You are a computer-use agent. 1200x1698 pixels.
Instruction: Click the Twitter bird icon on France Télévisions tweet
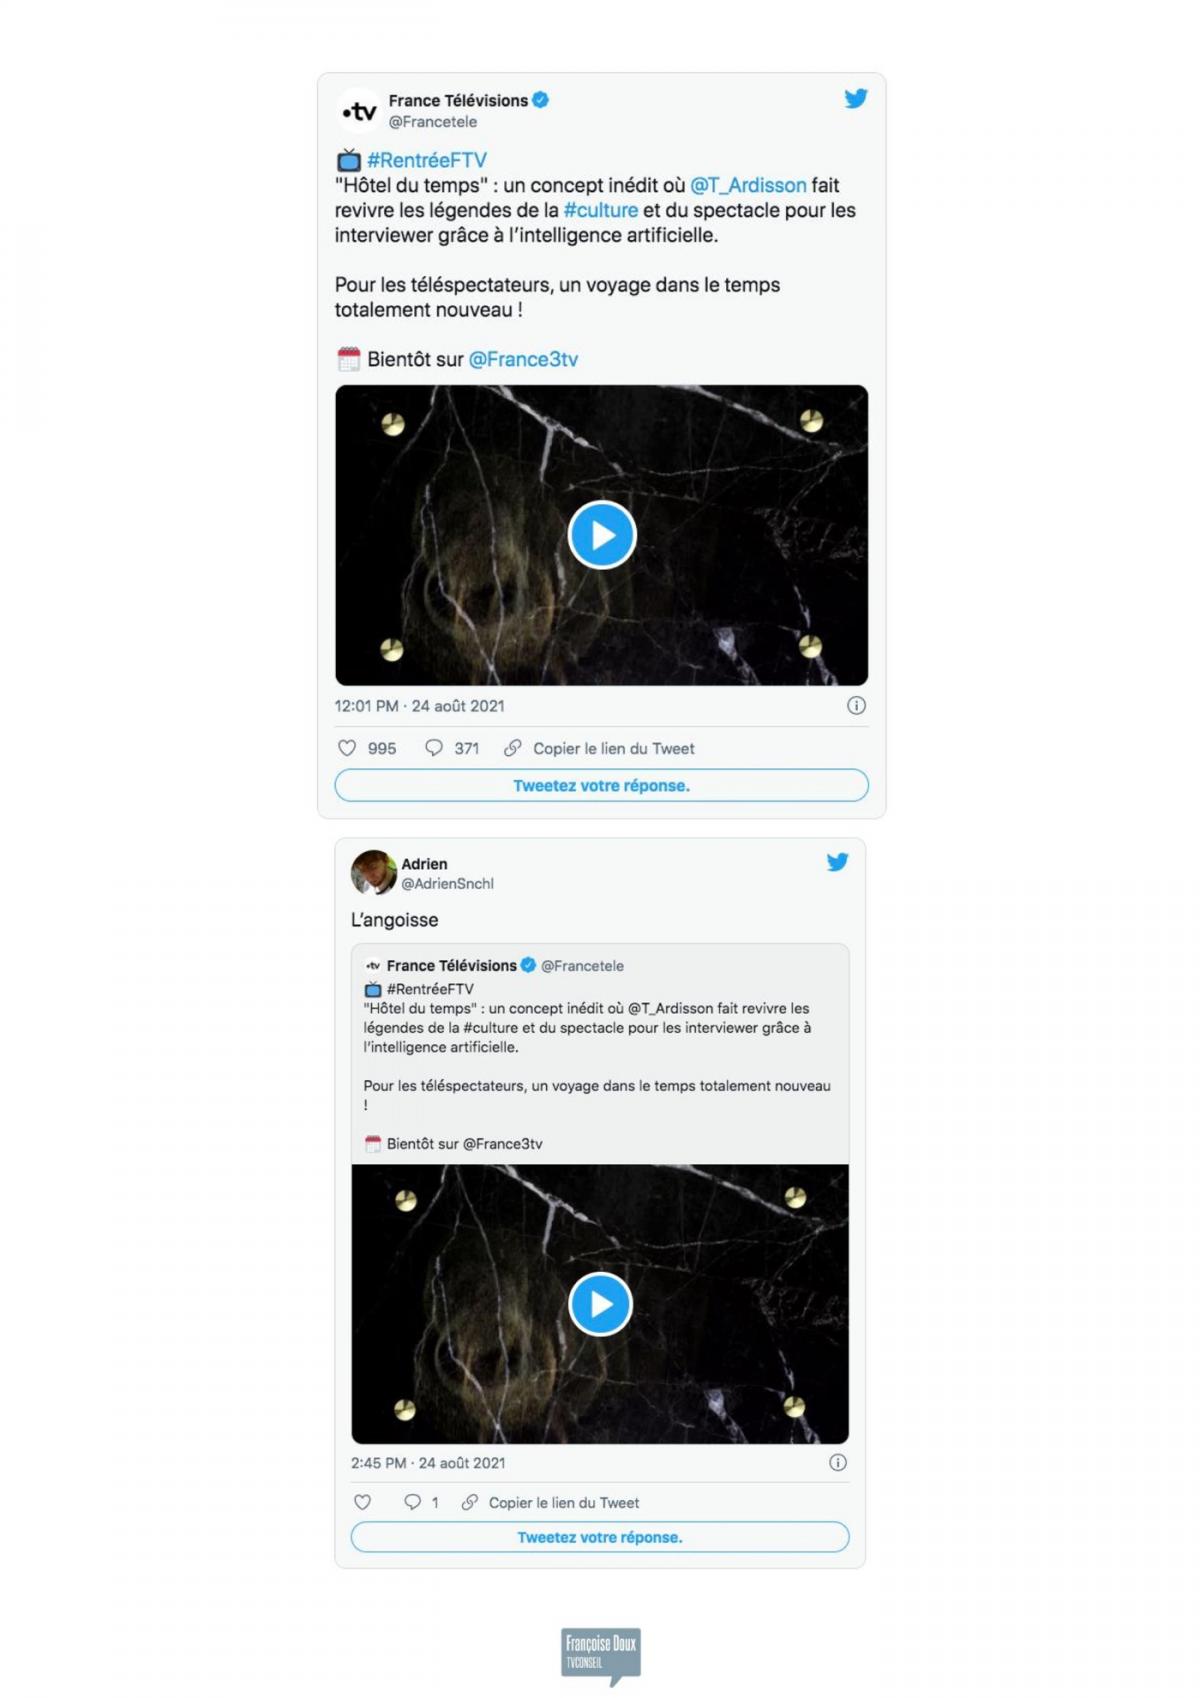(x=855, y=99)
